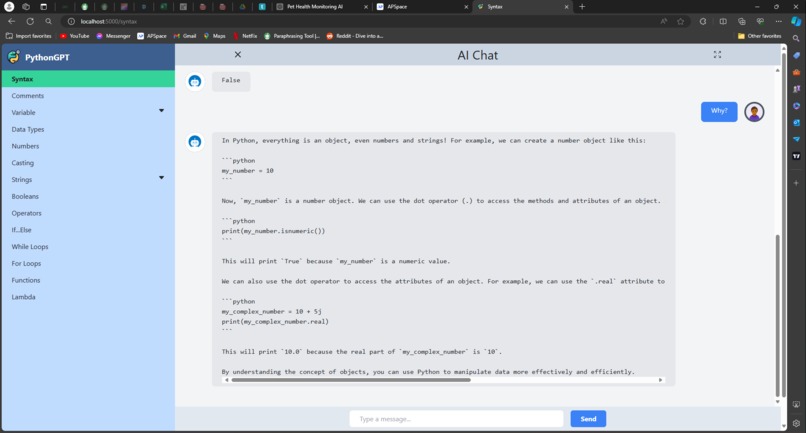The height and width of the screenshot is (433, 806).
Task: Open the Syntax sidebar item
Action: [x=88, y=79]
